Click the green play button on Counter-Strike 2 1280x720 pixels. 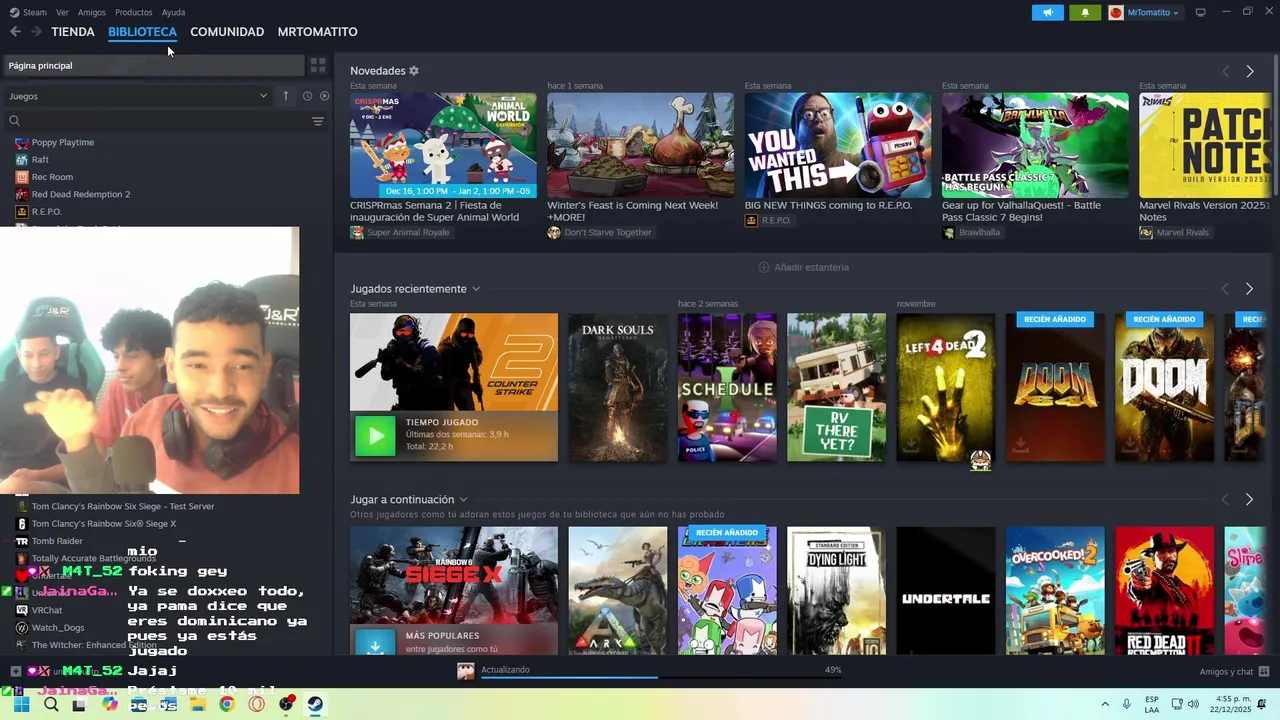click(375, 436)
